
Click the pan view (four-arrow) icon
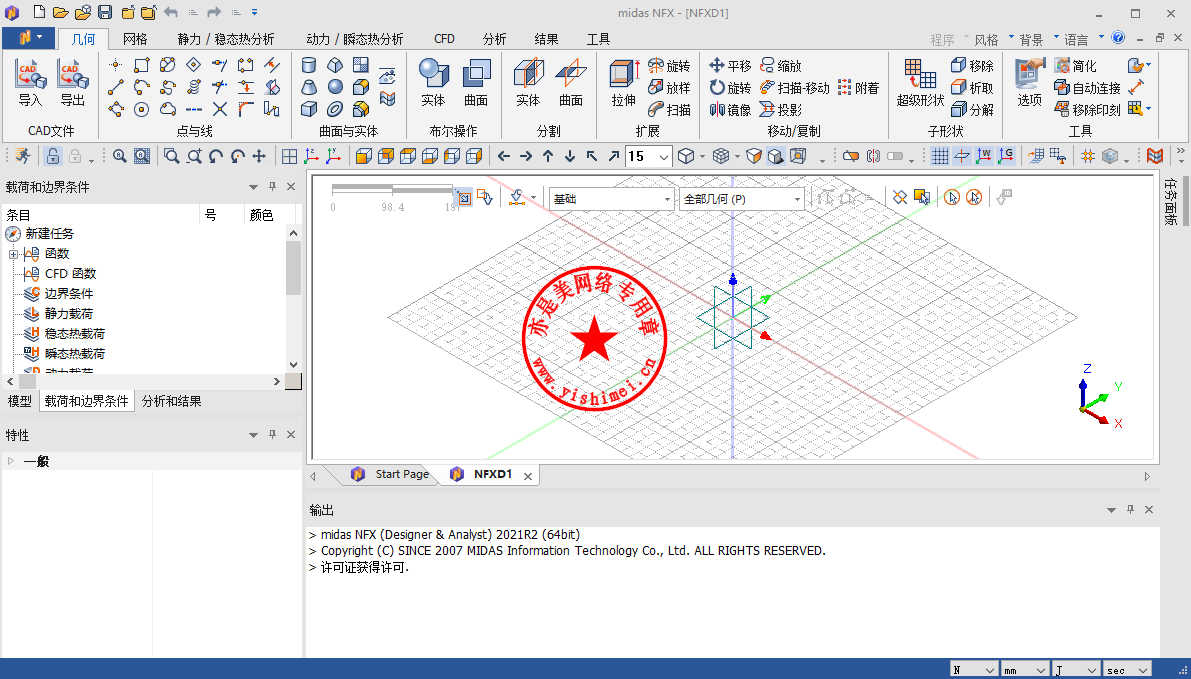click(x=259, y=156)
